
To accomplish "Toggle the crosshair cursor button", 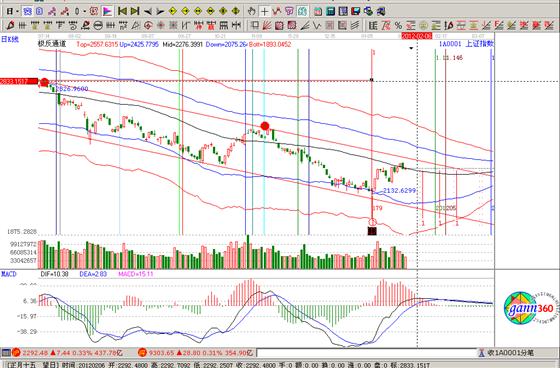I will click(264, 11).
